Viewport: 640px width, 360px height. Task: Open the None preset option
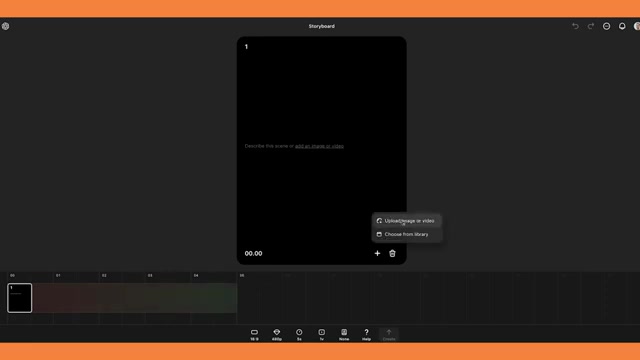[x=344, y=335]
